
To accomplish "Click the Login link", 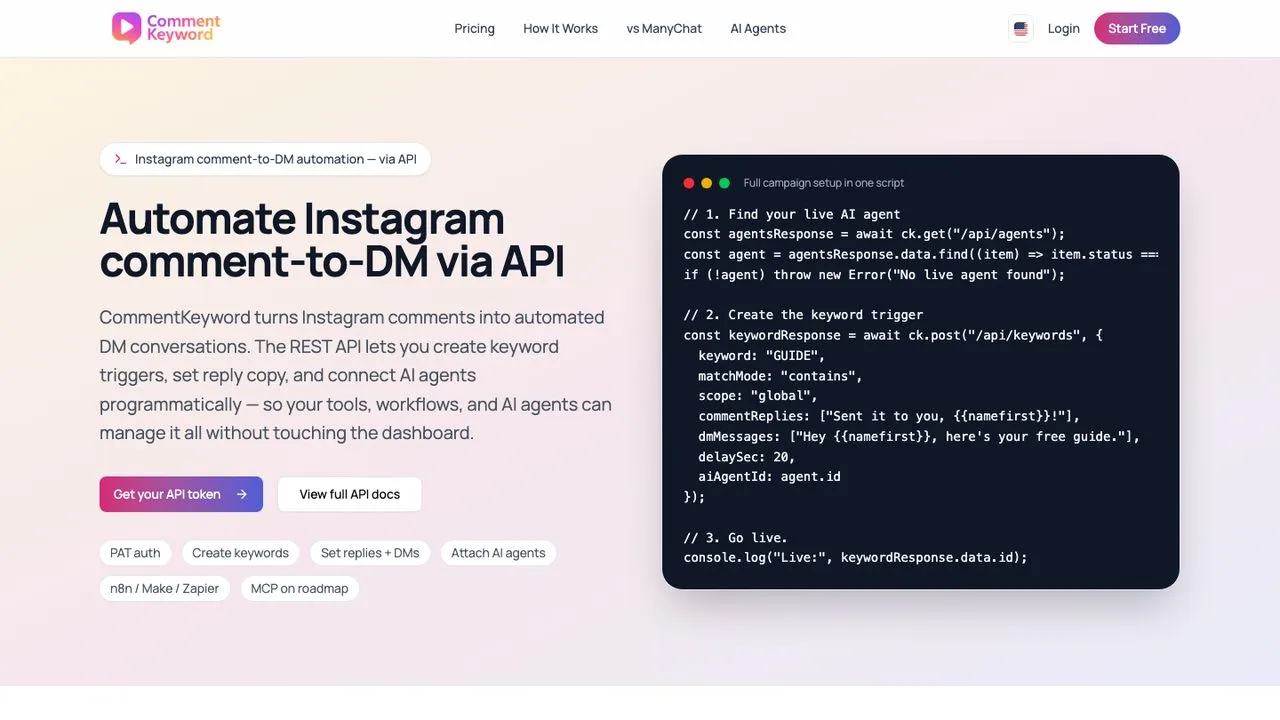I will (x=1064, y=29).
